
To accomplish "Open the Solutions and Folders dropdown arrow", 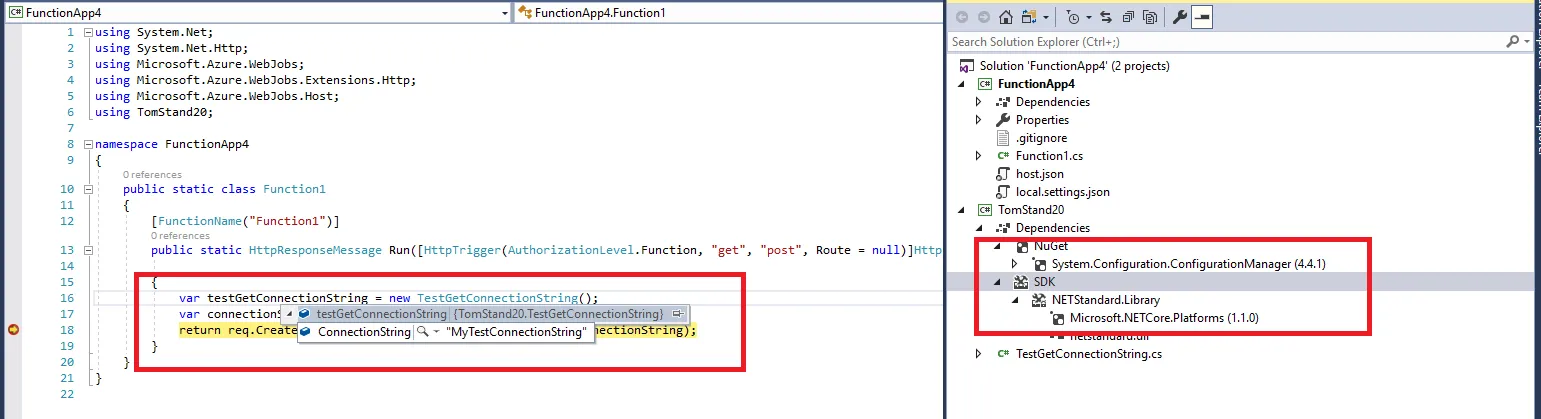I will click(1045, 17).
